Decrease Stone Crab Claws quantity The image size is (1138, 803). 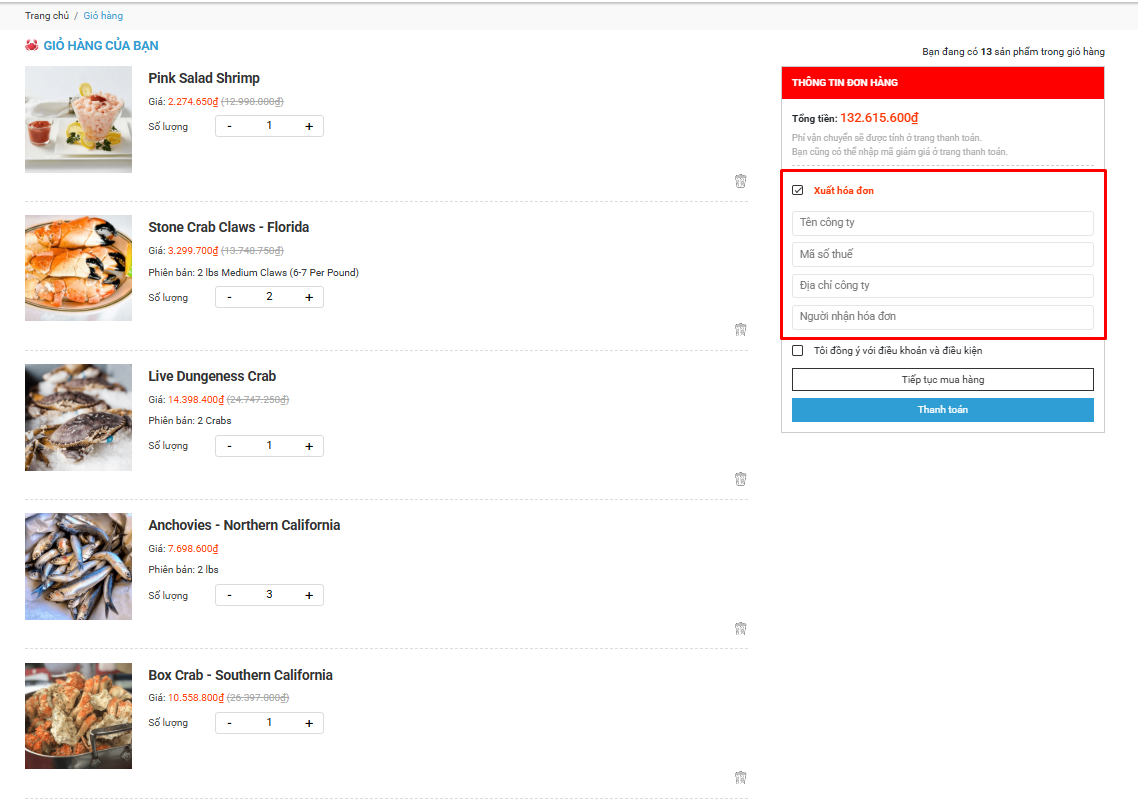coord(229,297)
